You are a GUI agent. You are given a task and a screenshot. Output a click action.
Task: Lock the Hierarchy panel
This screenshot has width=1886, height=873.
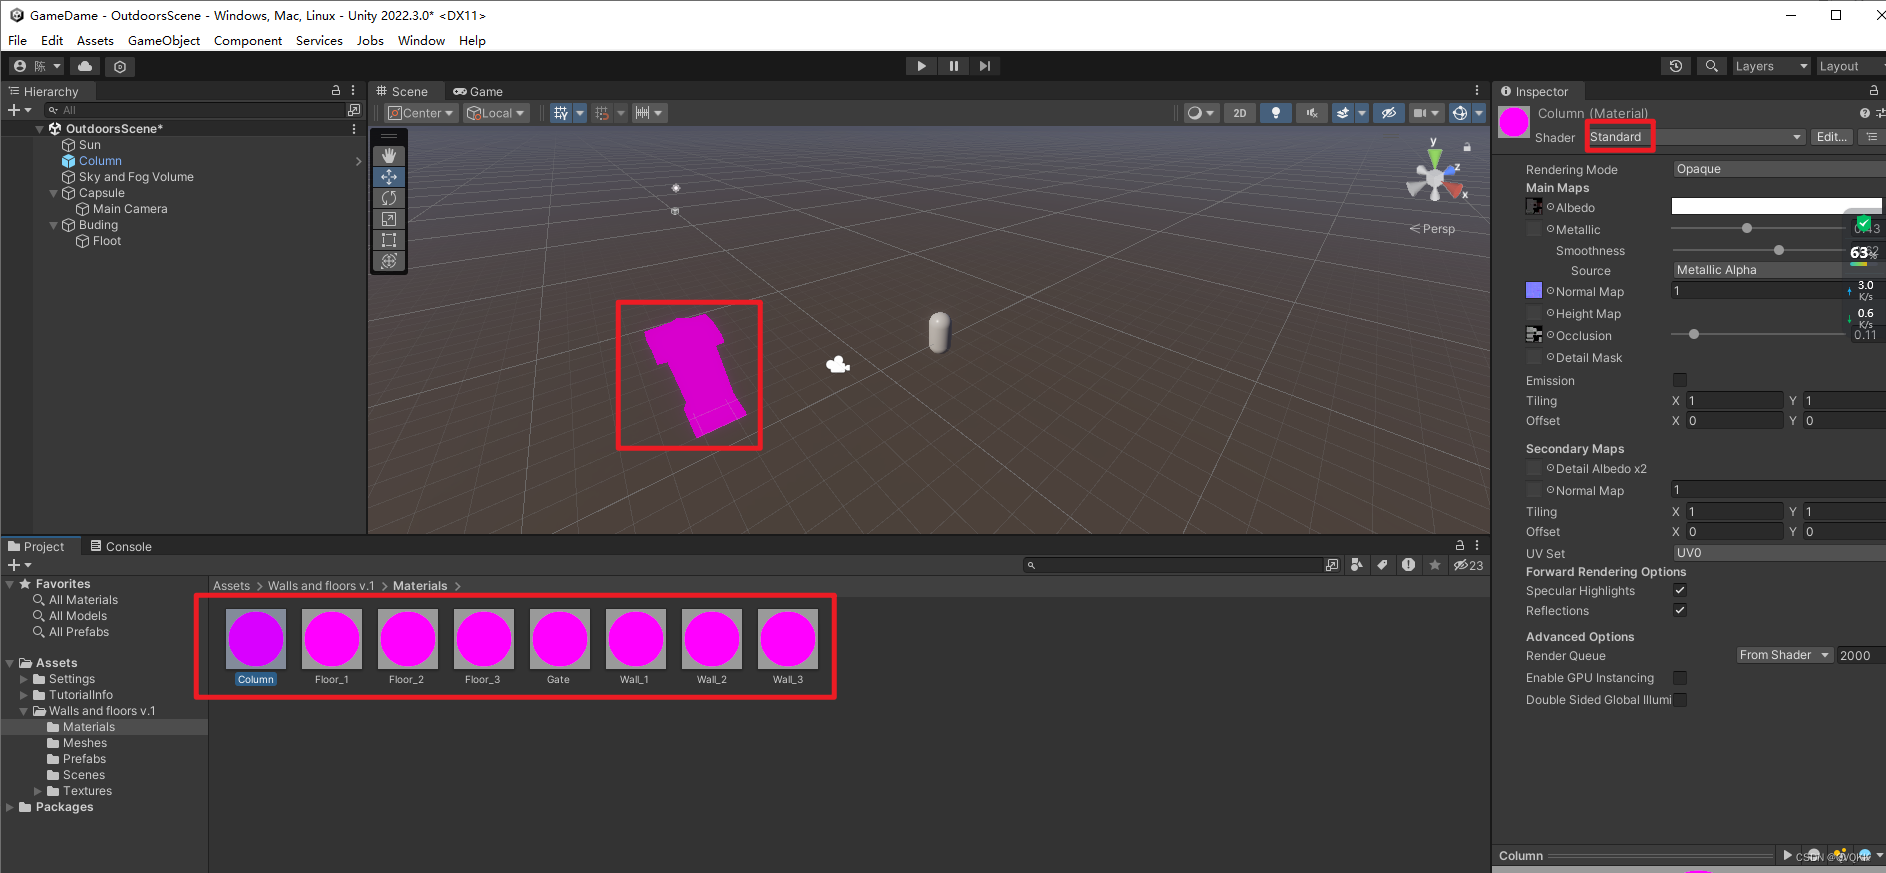pyautogui.click(x=336, y=90)
